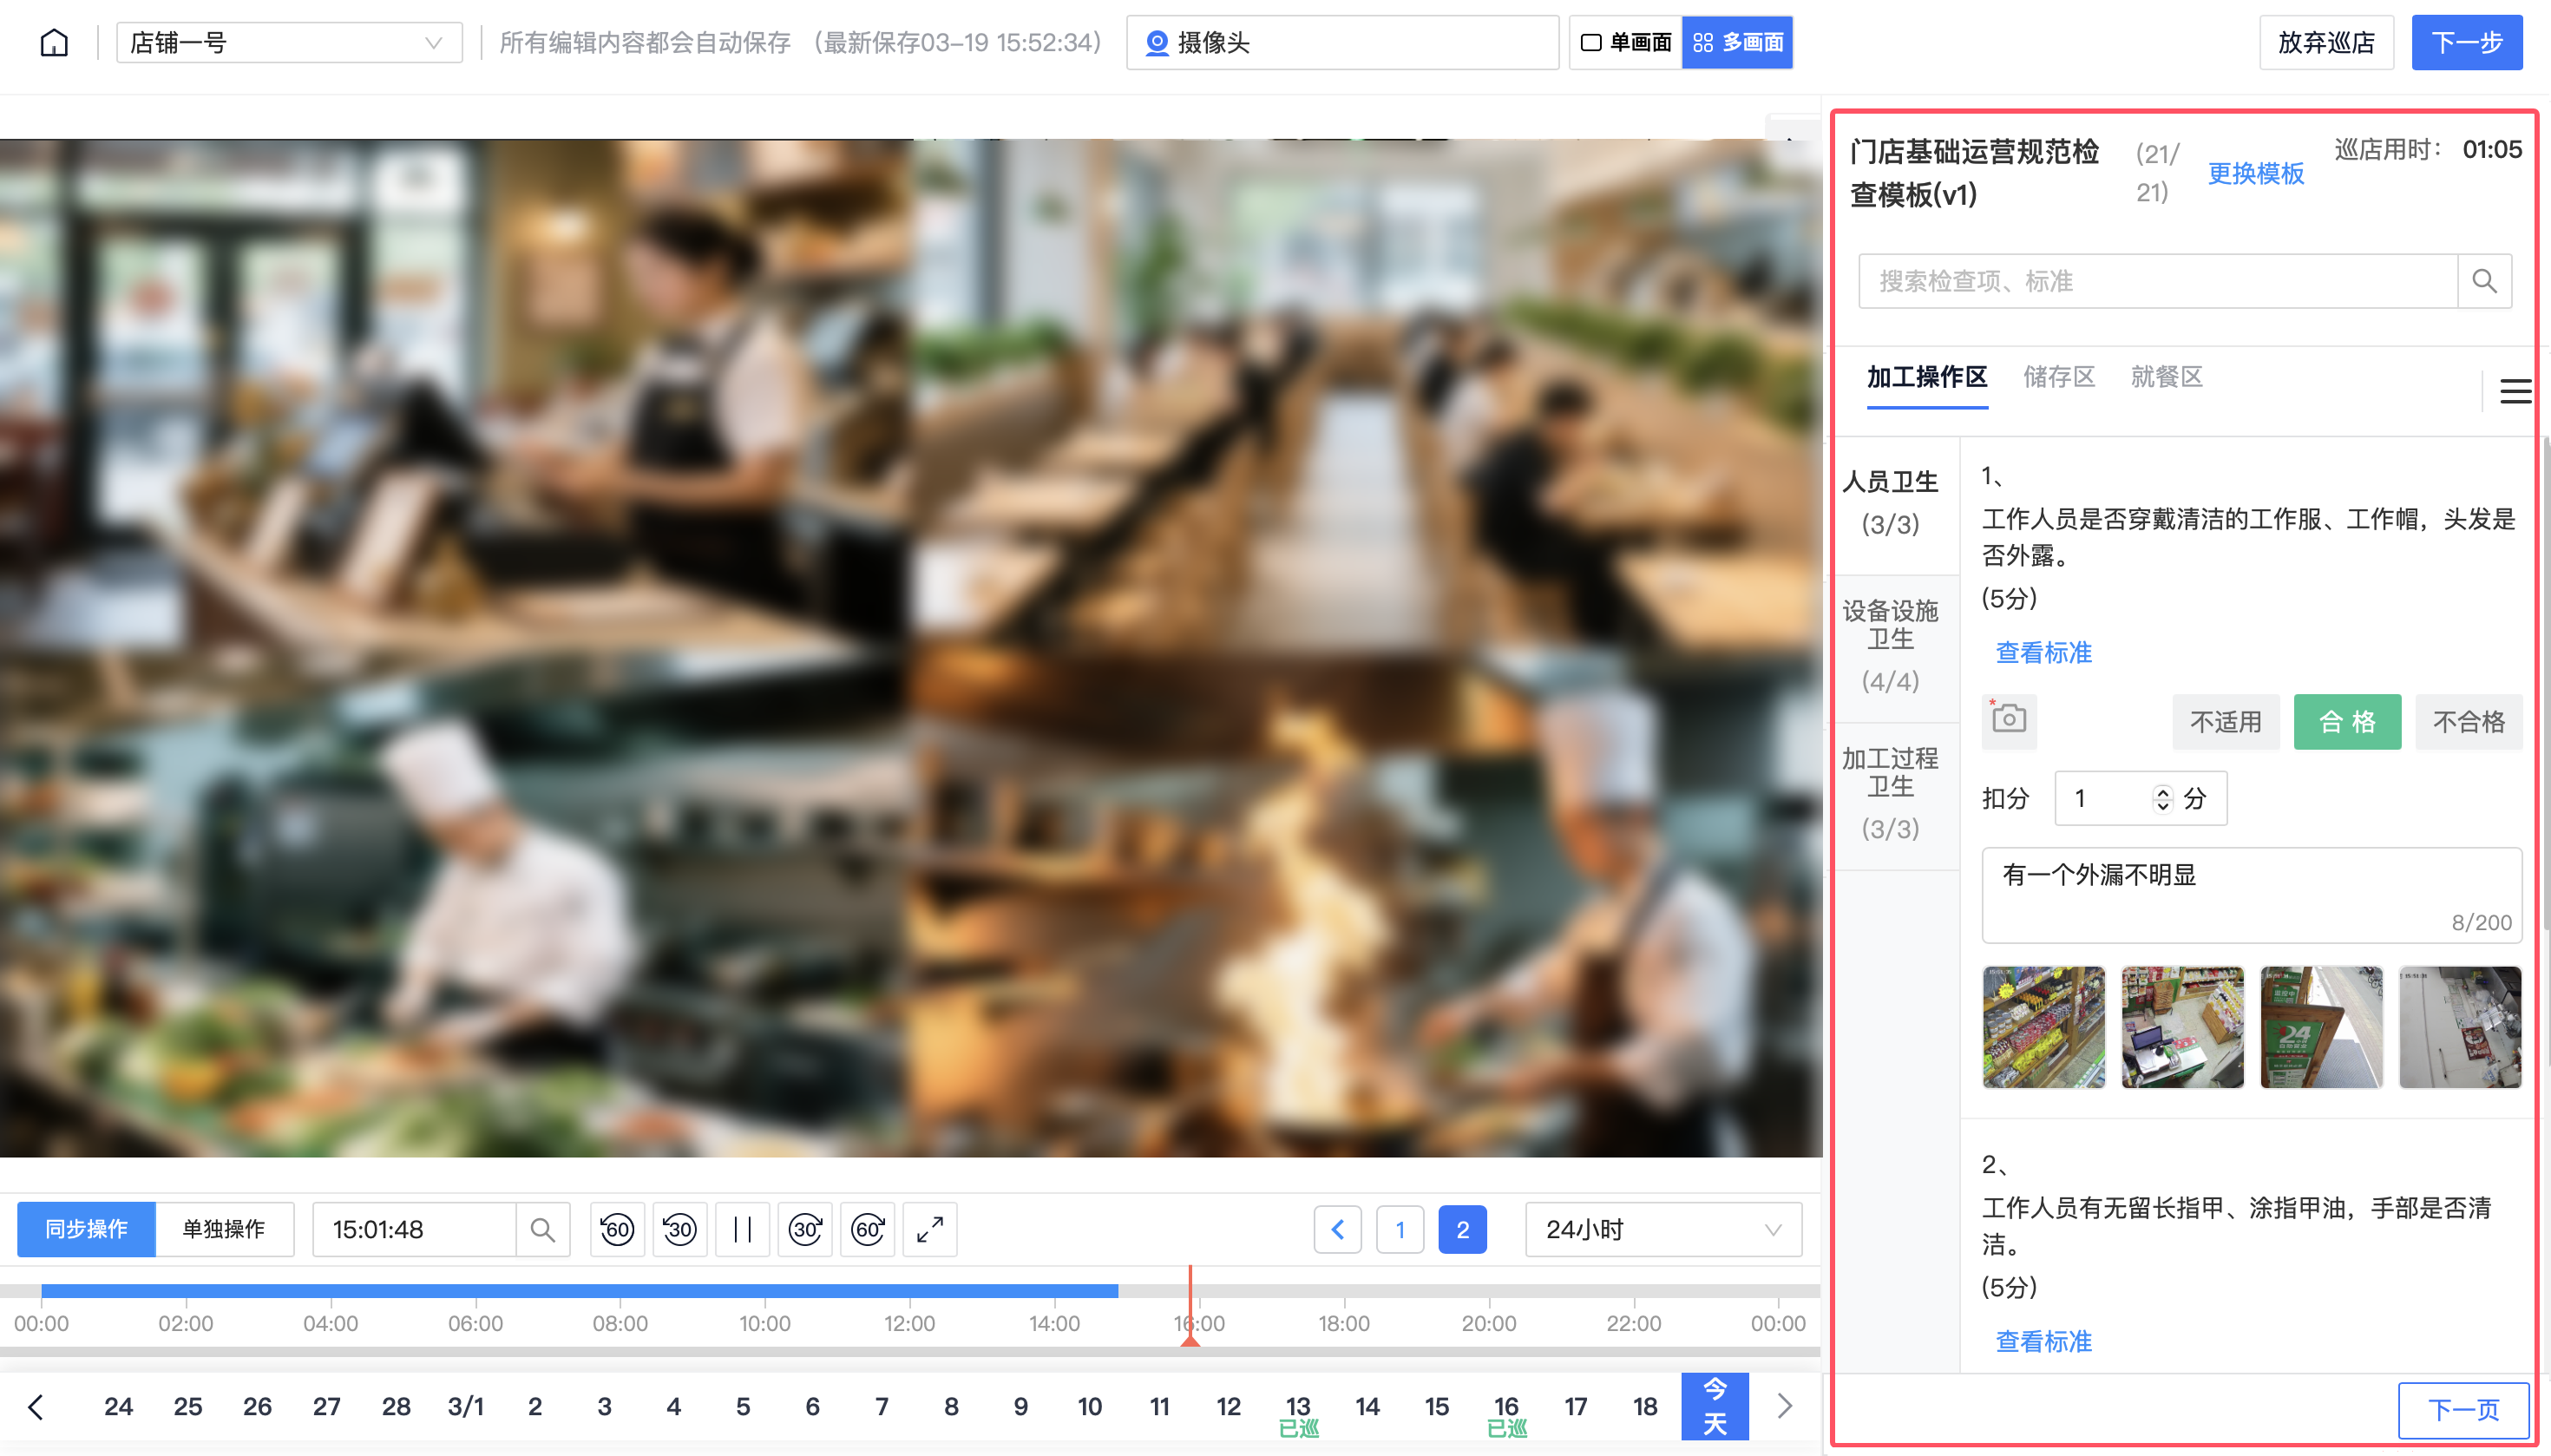Viewport: 2551px width, 1456px height.
Task: Expand the 店铺一号 store dropdown
Action: pos(289,42)
